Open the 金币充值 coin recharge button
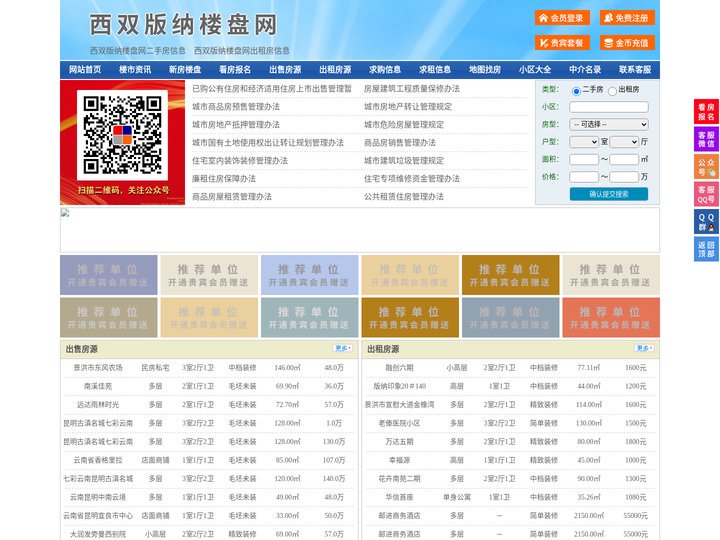720x540 pixels. pyautogui.click(x=627, y=43)
